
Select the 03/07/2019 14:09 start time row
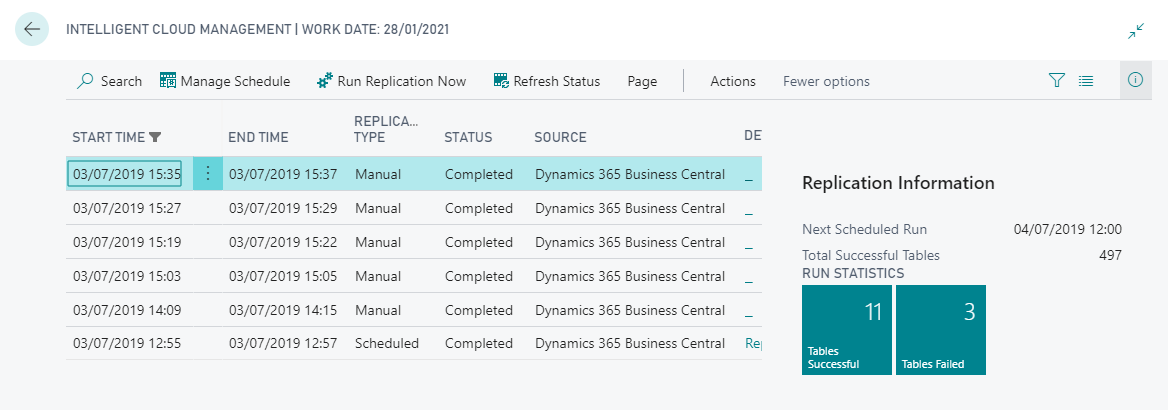coord(127,310)
